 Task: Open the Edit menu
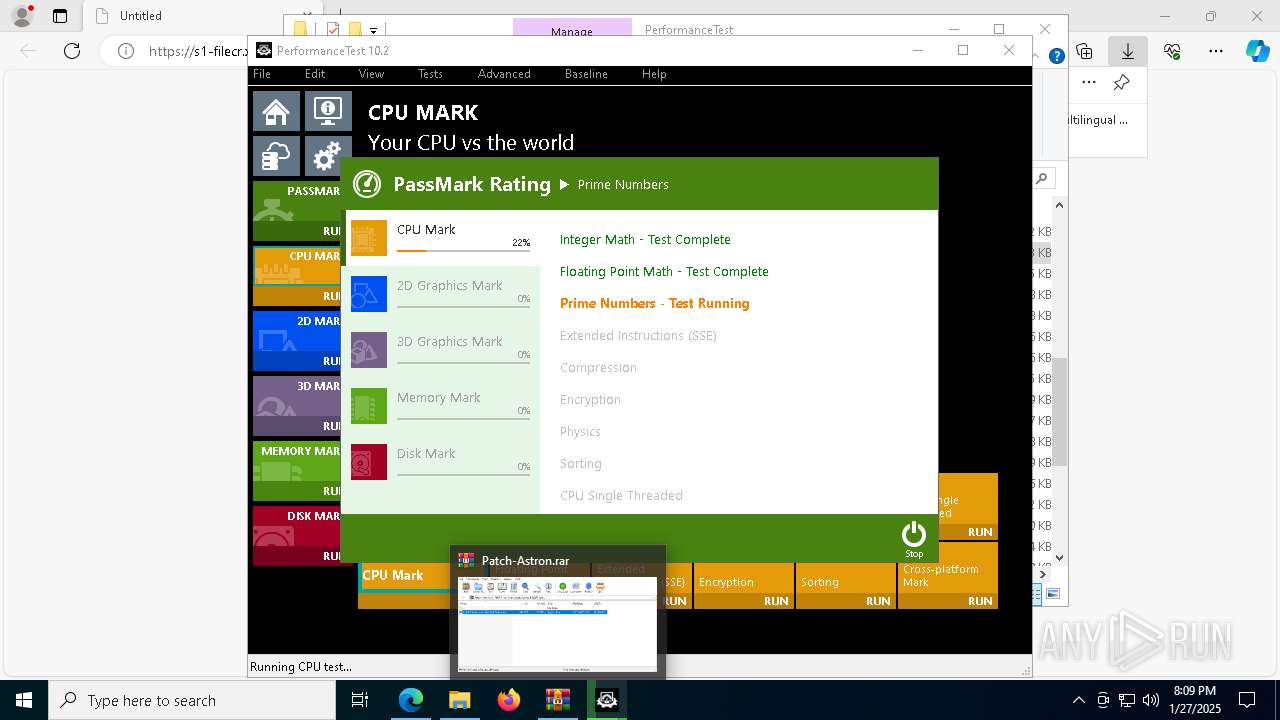pos(315,74)
